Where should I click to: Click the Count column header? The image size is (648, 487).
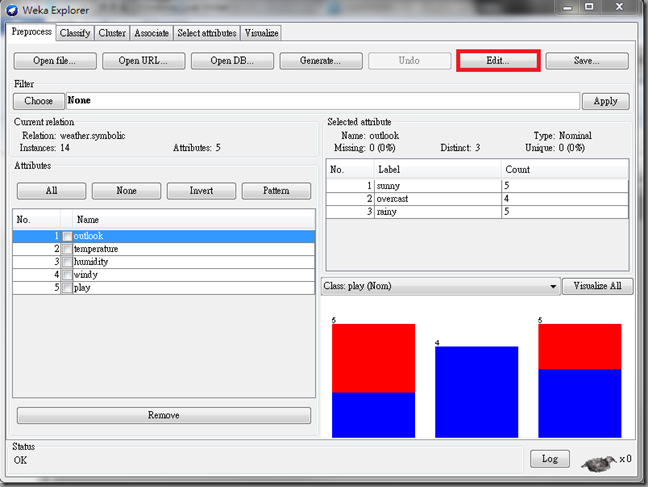565,169
